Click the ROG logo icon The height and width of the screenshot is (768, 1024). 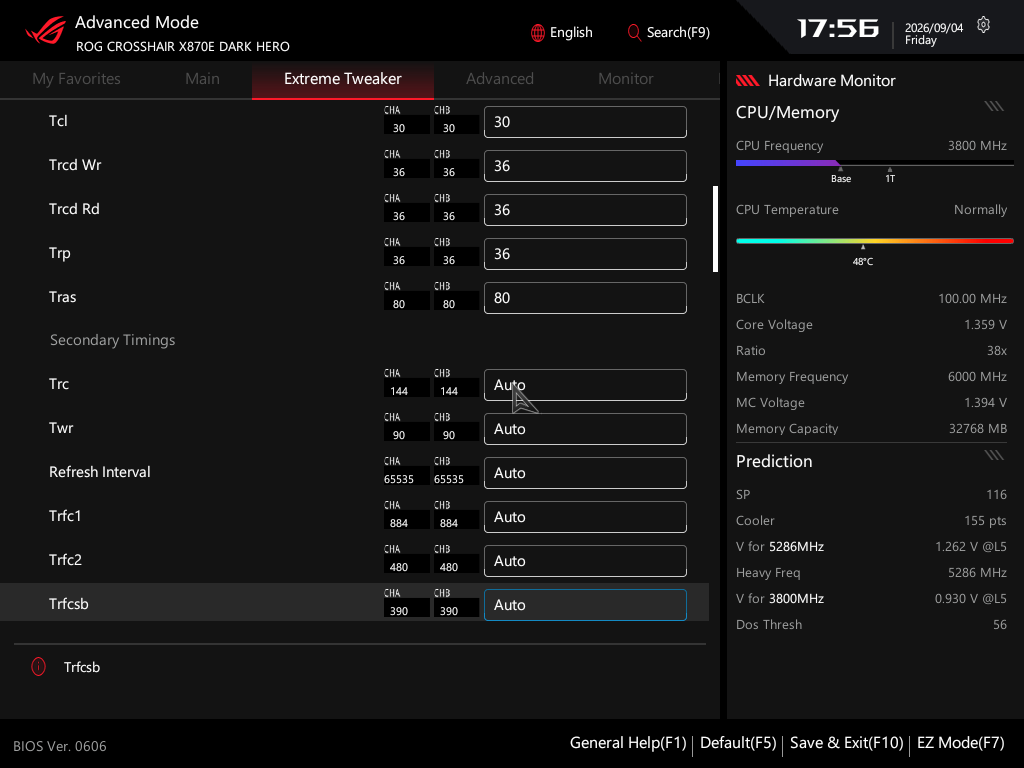[x=46, y=30]
